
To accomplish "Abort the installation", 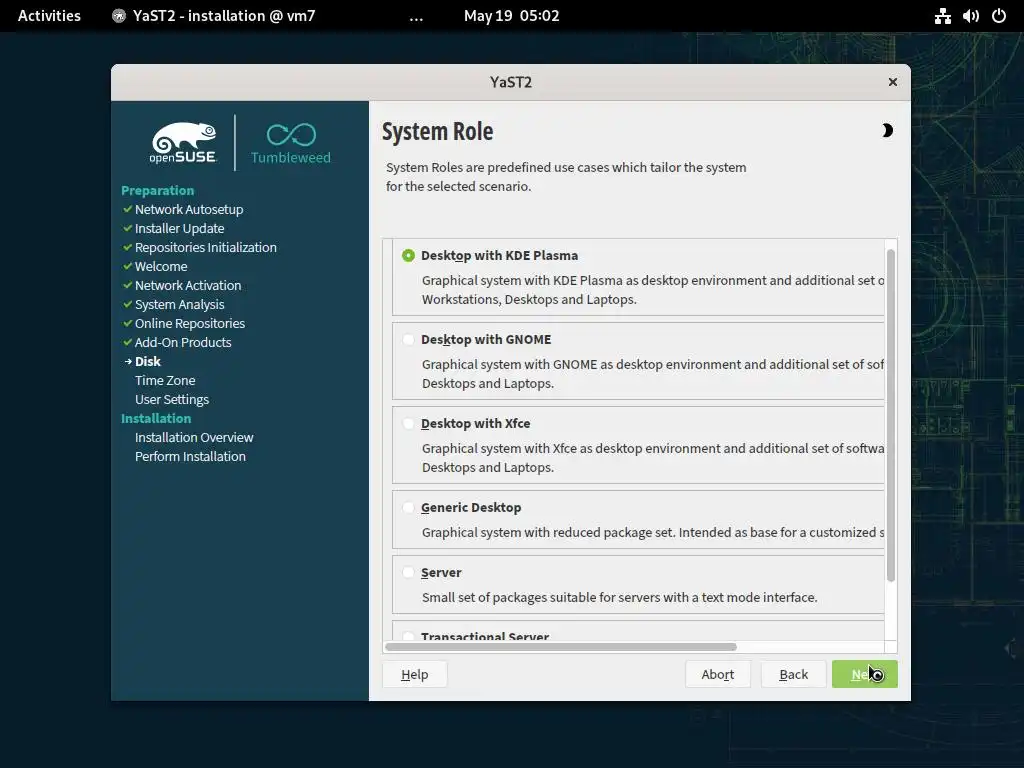I will [718, 675].
